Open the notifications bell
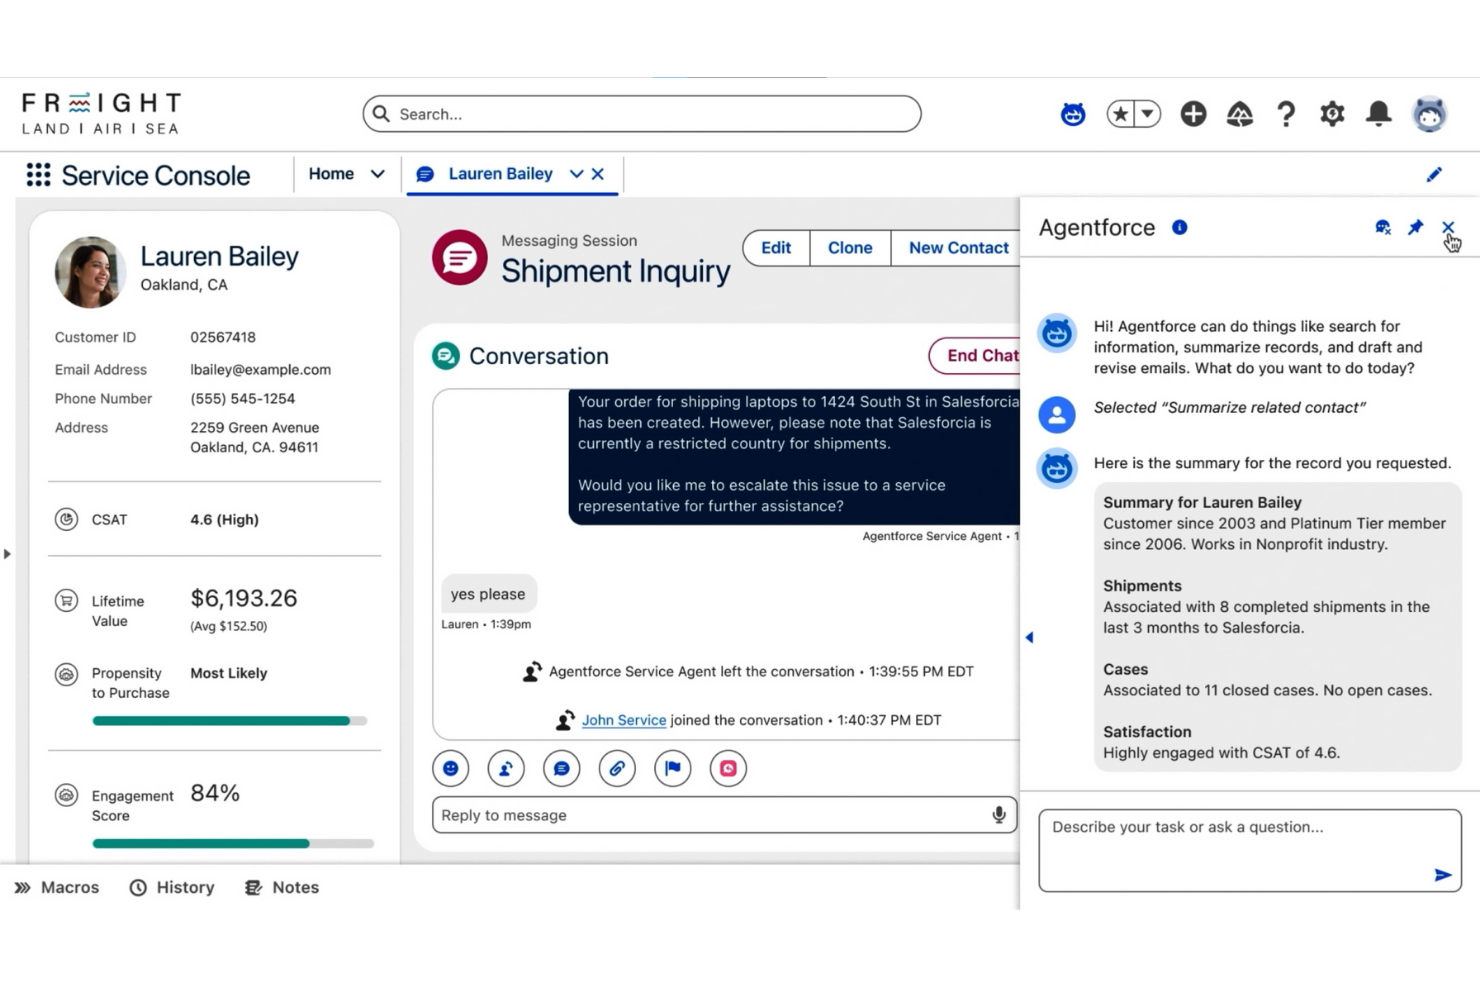The height and width of the screenshot is (987, 1480). [x=1378, y=114]
